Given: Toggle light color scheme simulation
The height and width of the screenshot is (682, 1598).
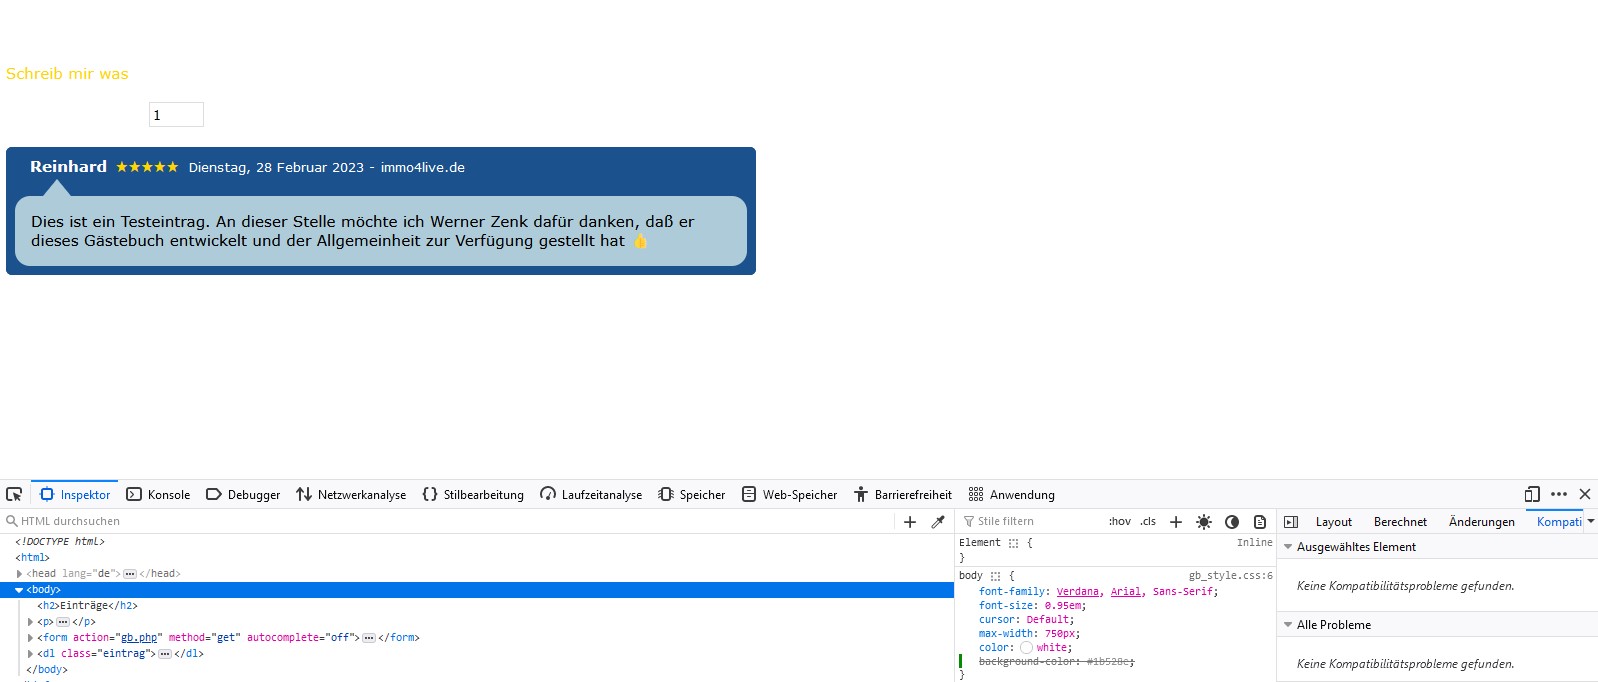Looking at the screenshot, I should (x=1204, y=522).
